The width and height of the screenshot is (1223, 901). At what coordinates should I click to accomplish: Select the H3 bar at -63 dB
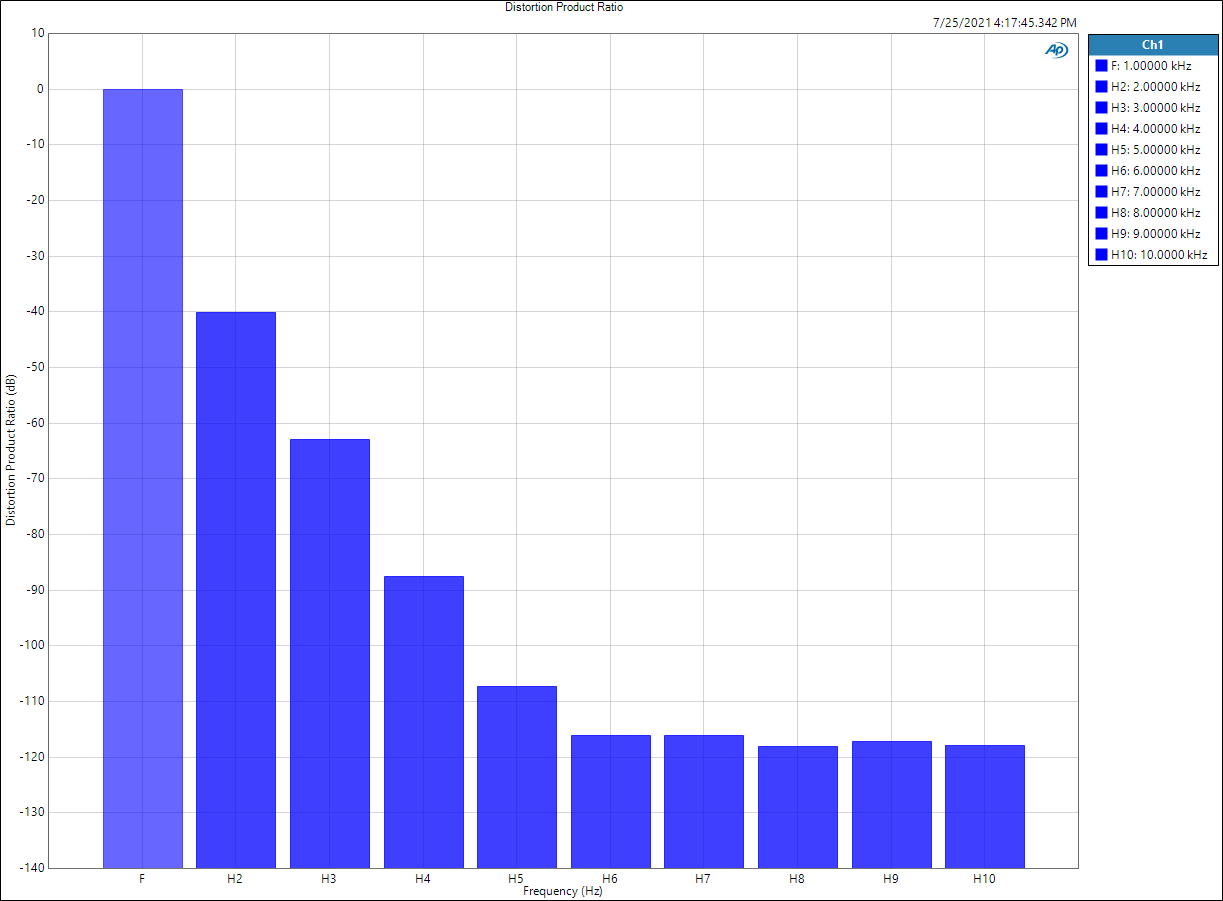pyautogui.click(x=330, y=653)
